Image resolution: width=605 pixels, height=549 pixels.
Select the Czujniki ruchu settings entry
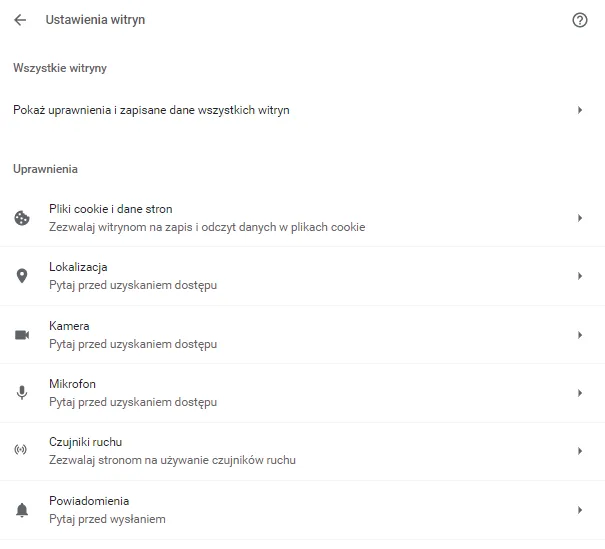pos(85,442)
